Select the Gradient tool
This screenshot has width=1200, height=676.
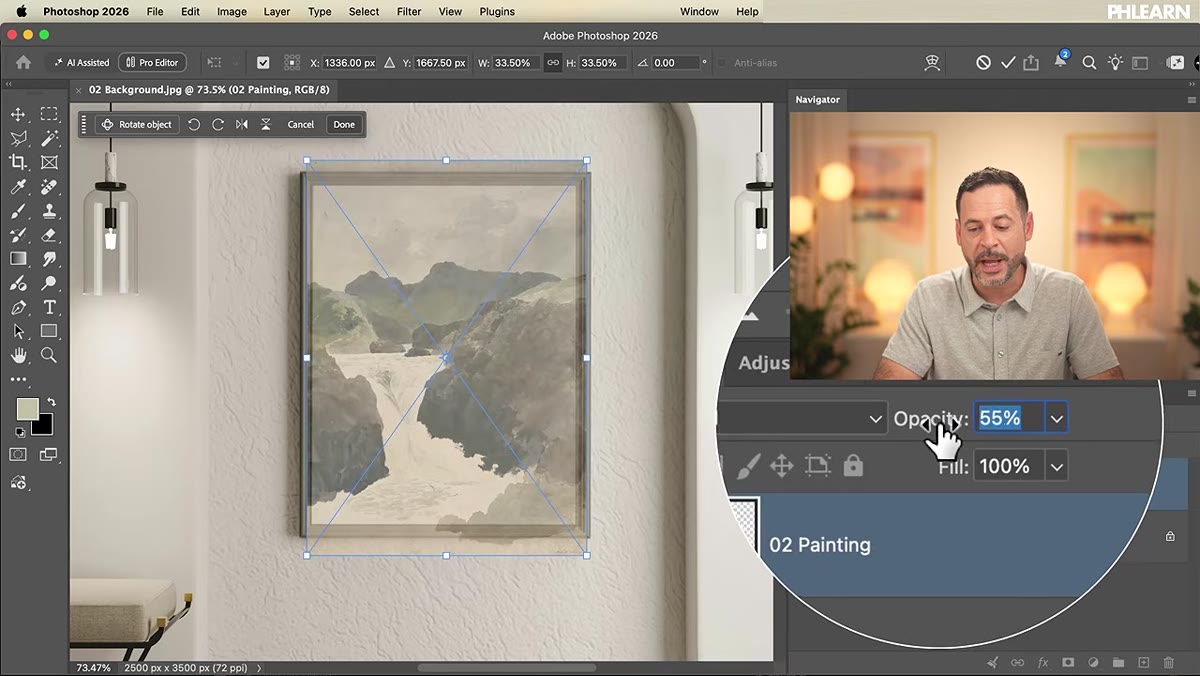click(18, 259)
